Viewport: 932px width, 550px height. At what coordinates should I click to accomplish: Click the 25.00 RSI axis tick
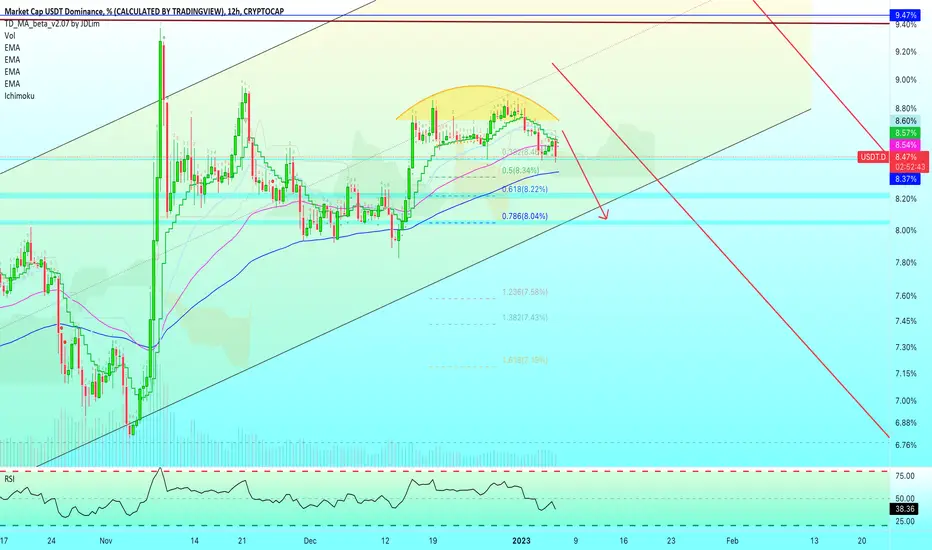[905, 521]
